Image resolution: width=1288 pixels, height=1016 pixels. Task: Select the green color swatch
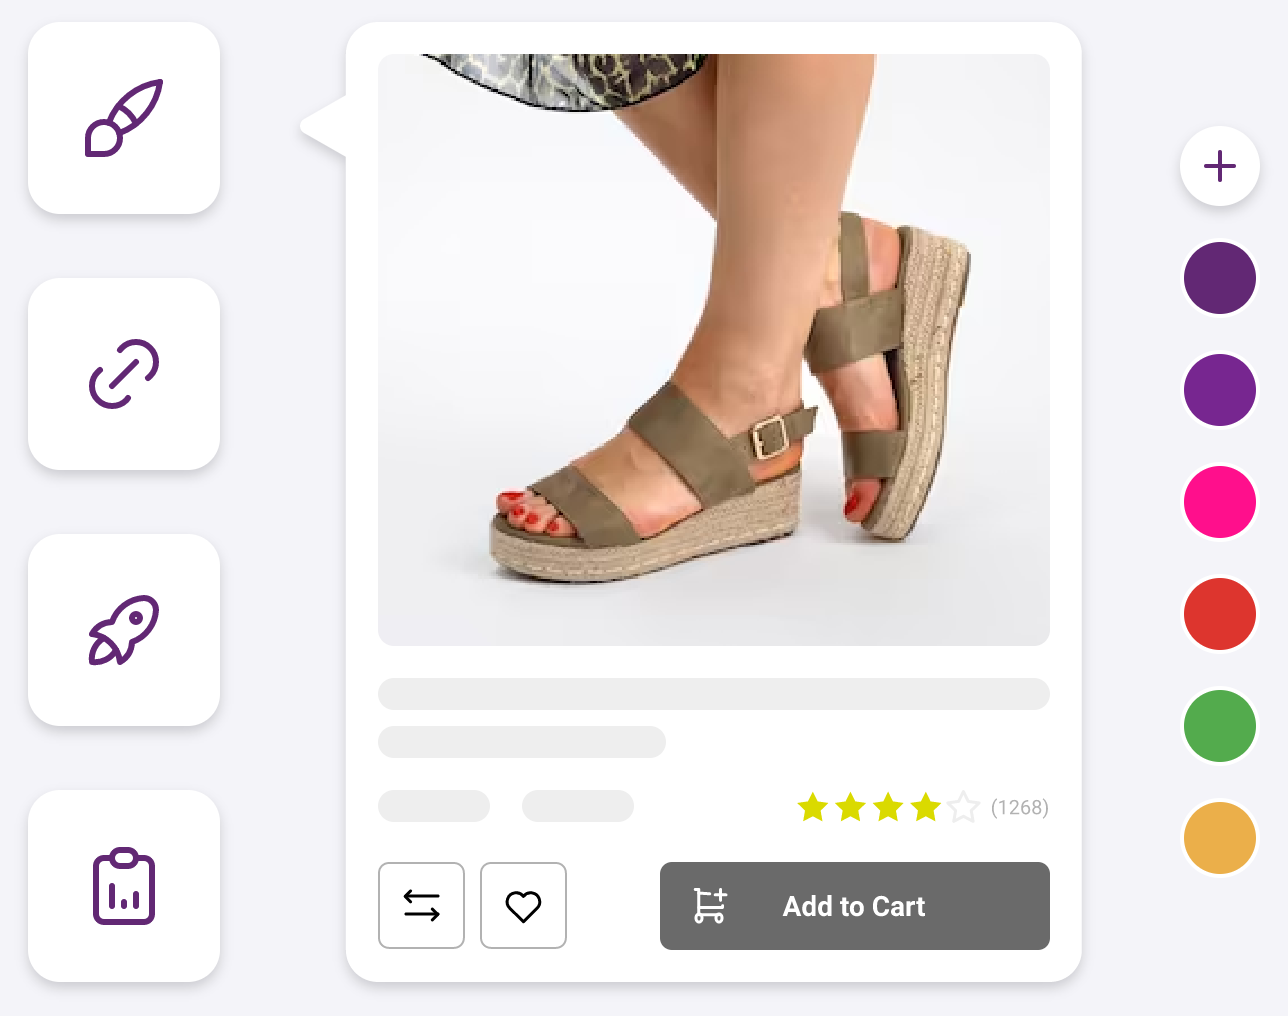[x=1219, y=726]
